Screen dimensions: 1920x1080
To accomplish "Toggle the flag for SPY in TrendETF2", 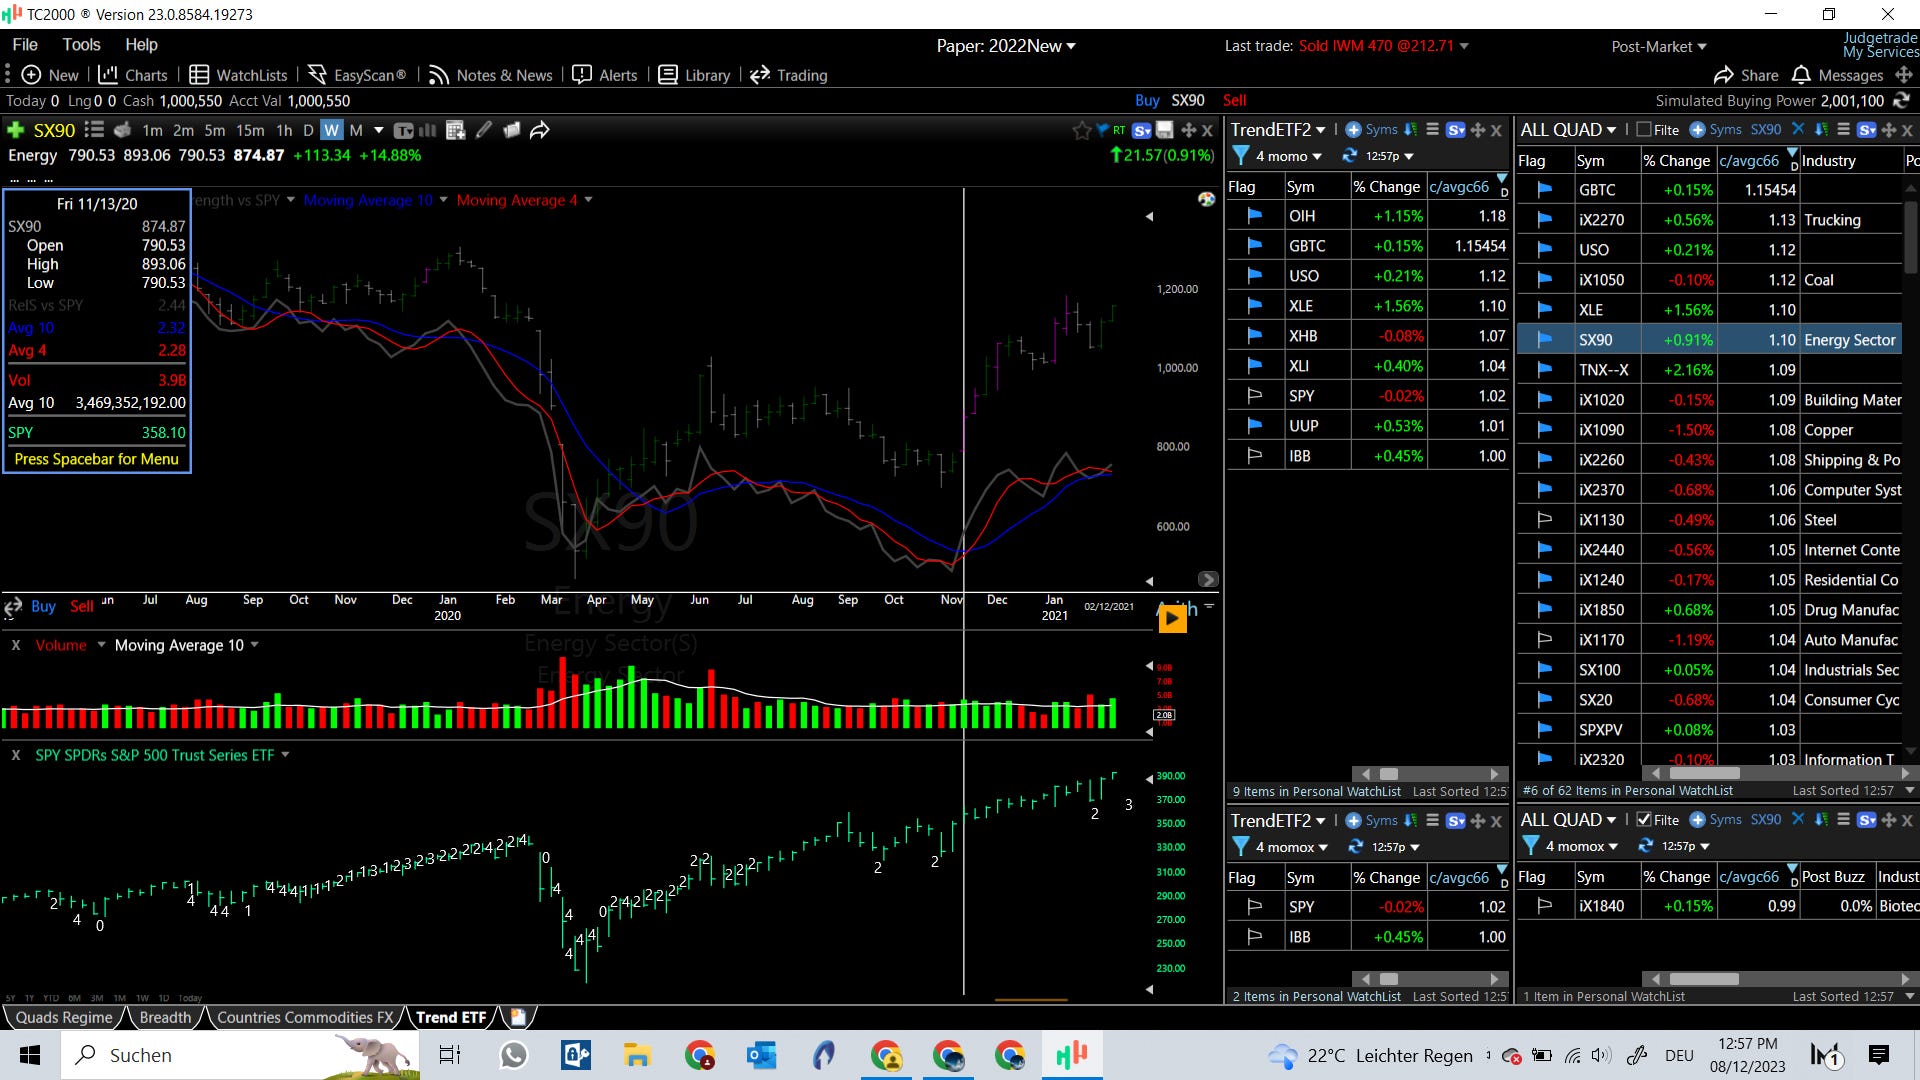I will (x=1255, y=396).
